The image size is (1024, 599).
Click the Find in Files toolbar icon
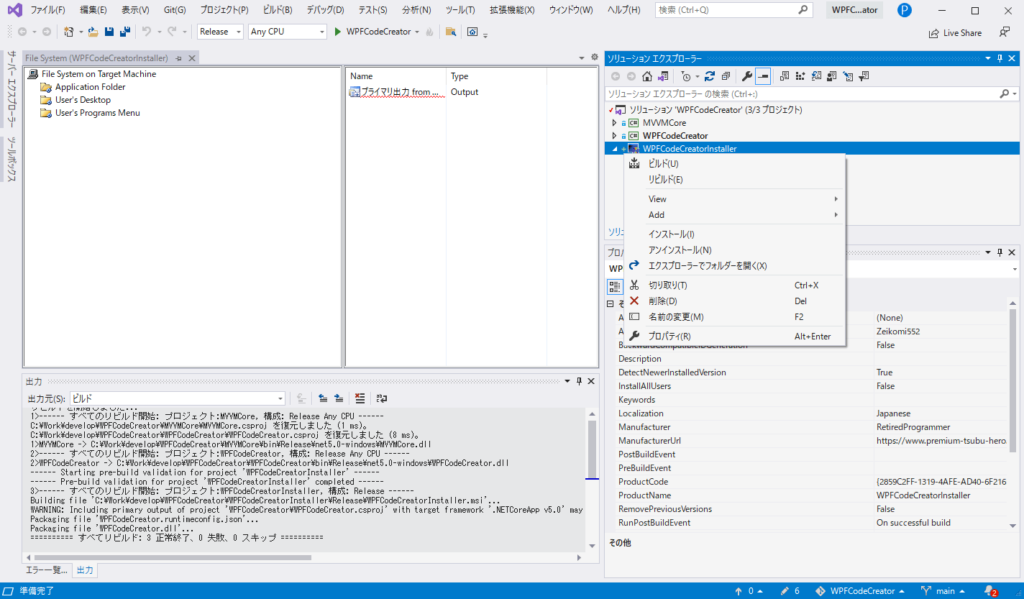tap(451, 31)
